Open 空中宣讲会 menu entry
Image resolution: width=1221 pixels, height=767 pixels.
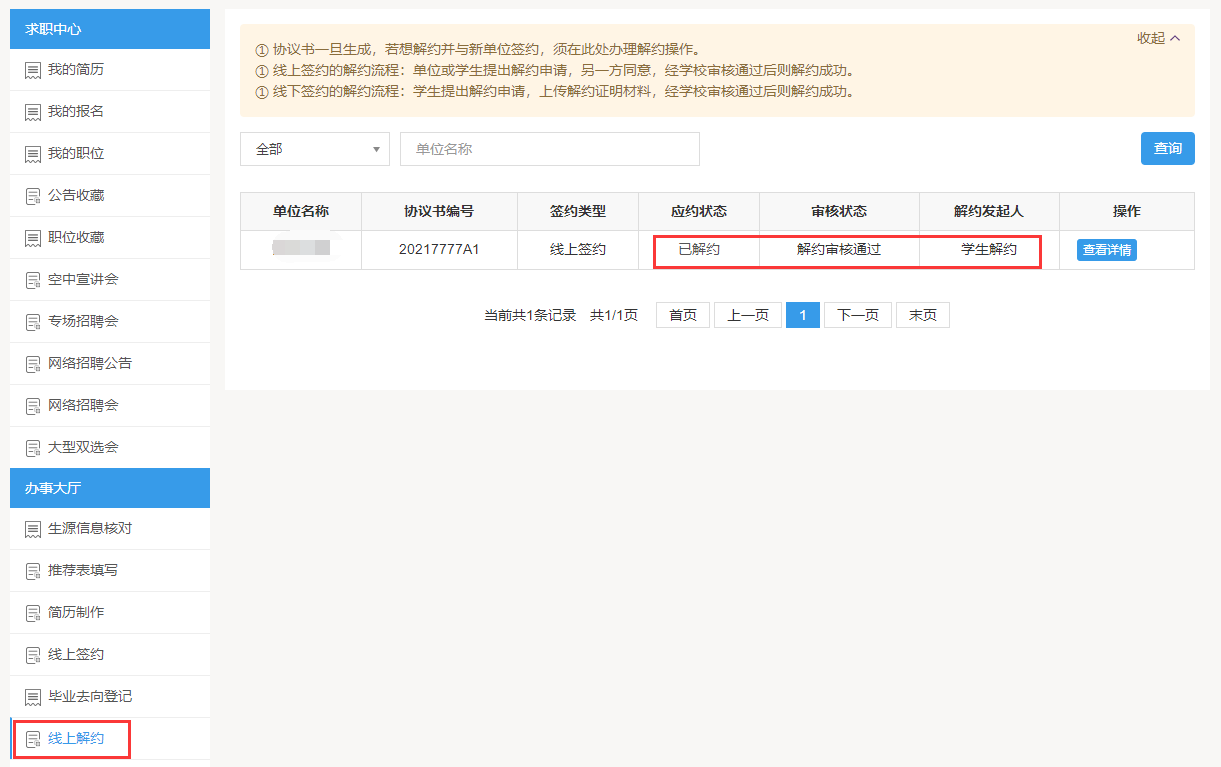coord(110,280)
